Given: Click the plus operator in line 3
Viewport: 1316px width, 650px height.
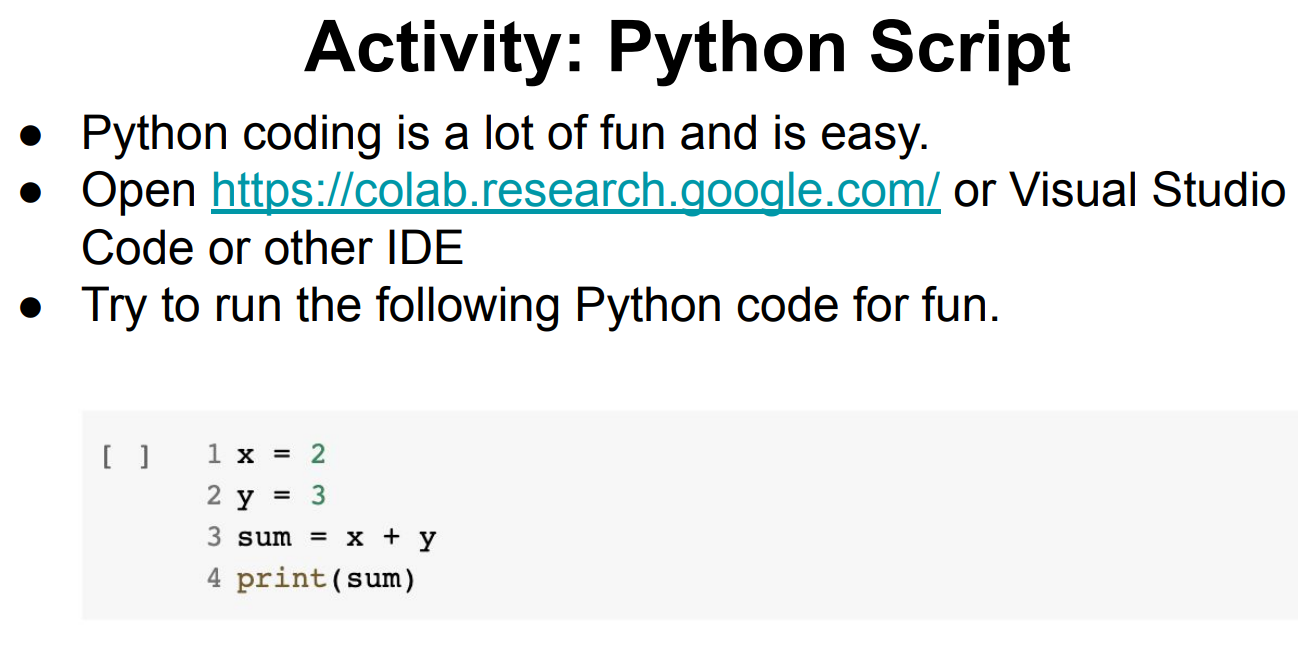Looking at the screenshot, I should [391, 538].
